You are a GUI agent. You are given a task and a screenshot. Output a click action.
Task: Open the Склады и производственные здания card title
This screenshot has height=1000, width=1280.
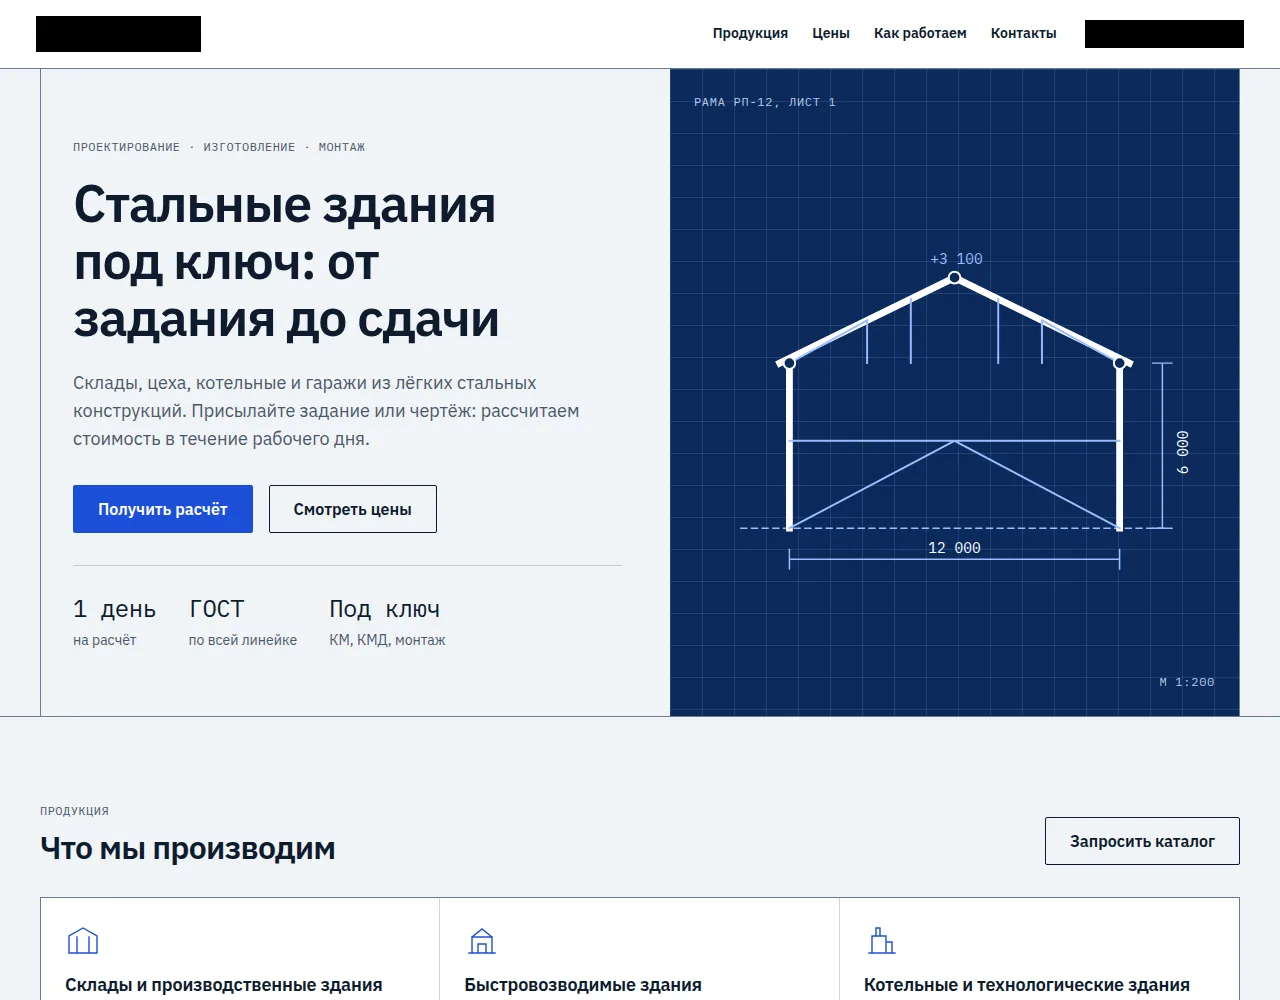(x=224, y=985)
